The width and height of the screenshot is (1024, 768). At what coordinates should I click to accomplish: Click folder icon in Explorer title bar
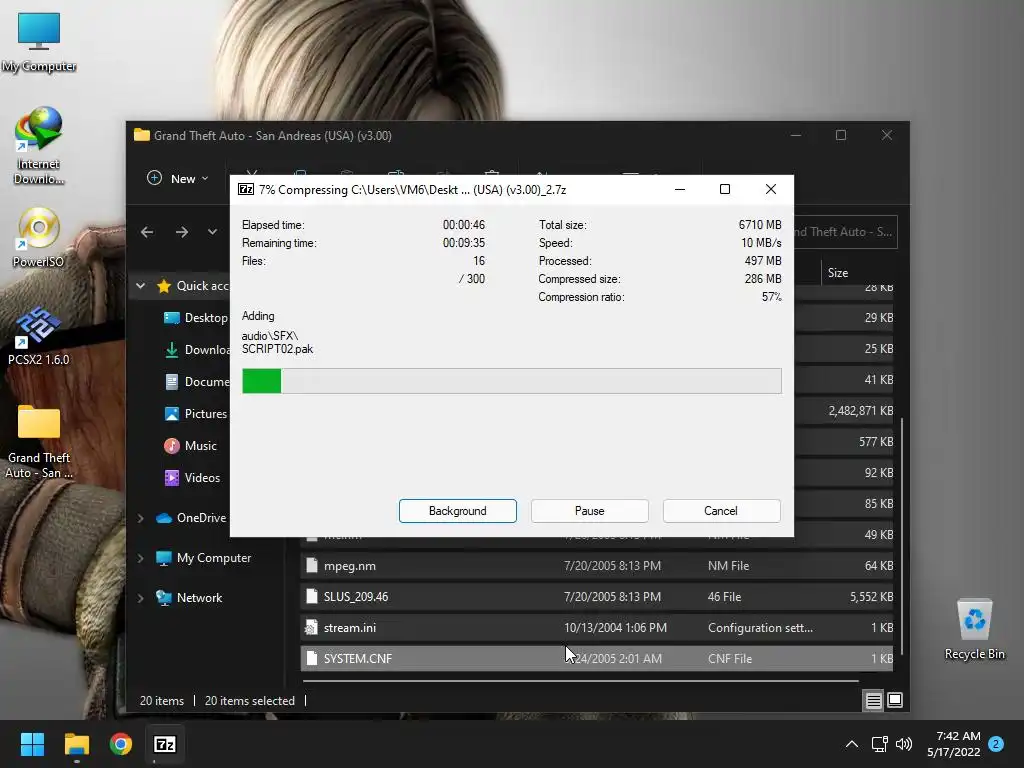pos(142,135)
